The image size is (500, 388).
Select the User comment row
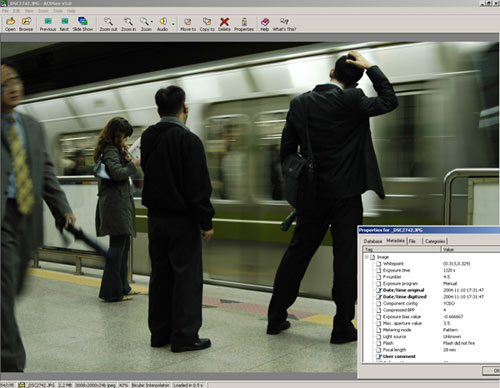click(437, 356)
